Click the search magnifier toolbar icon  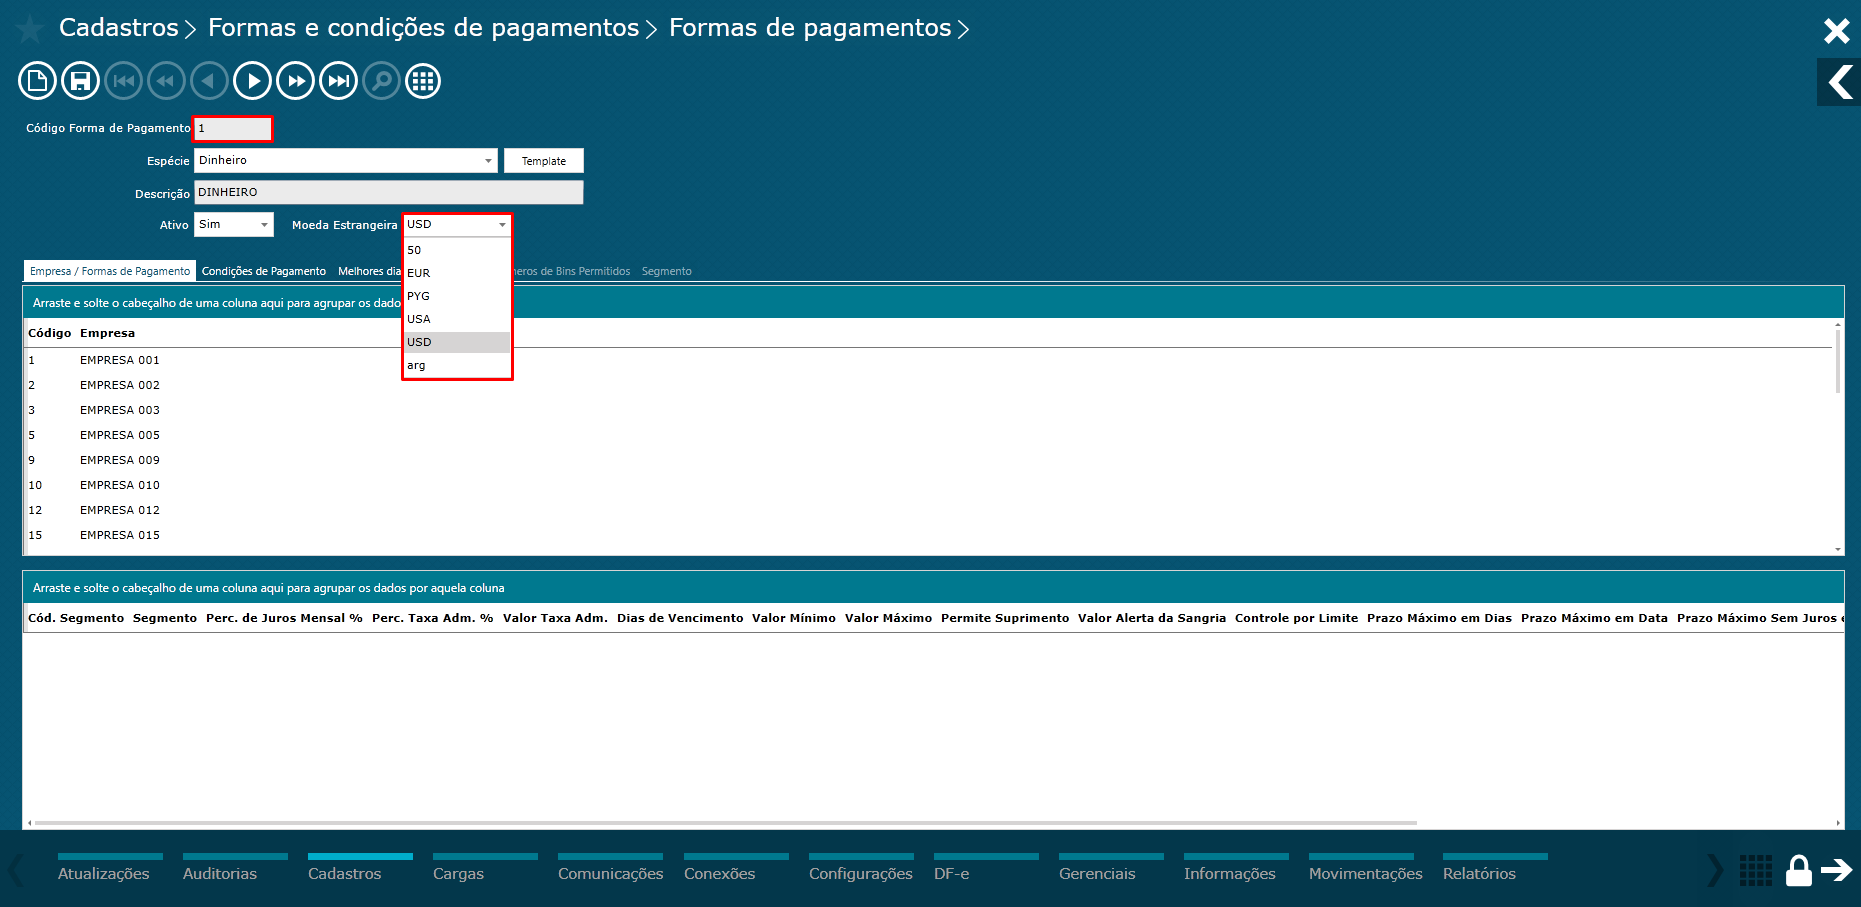click(381, 81)
